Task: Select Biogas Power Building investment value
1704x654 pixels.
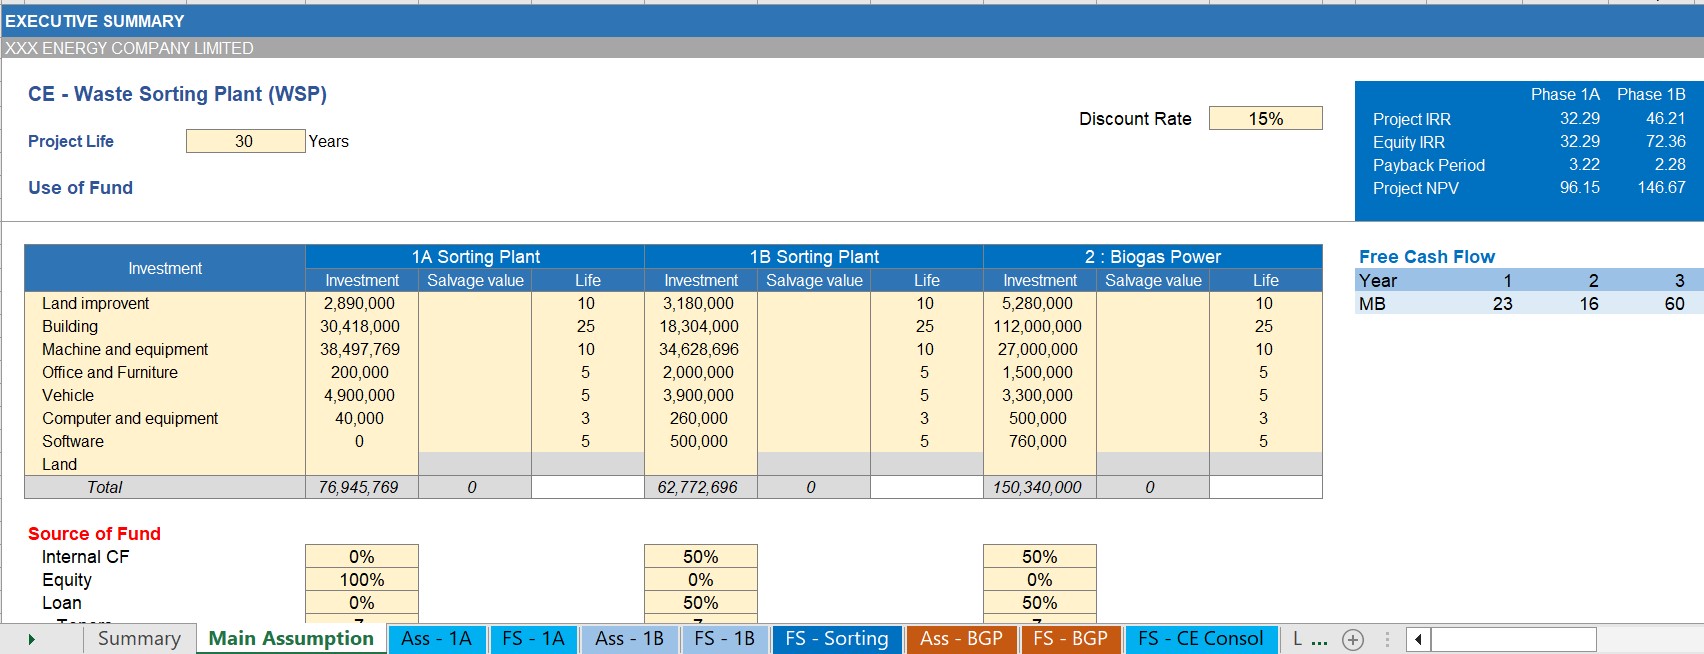Action: coord(1038,327)
